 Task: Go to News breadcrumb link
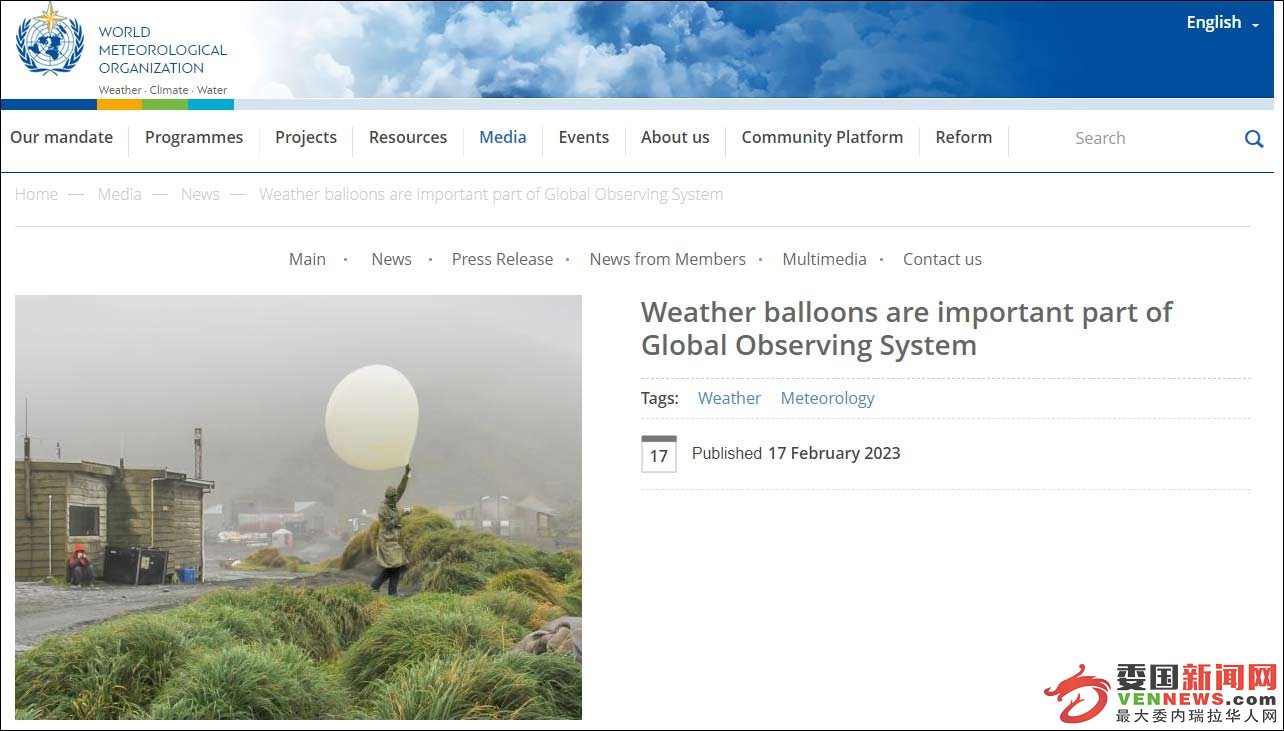pos(200,194)
